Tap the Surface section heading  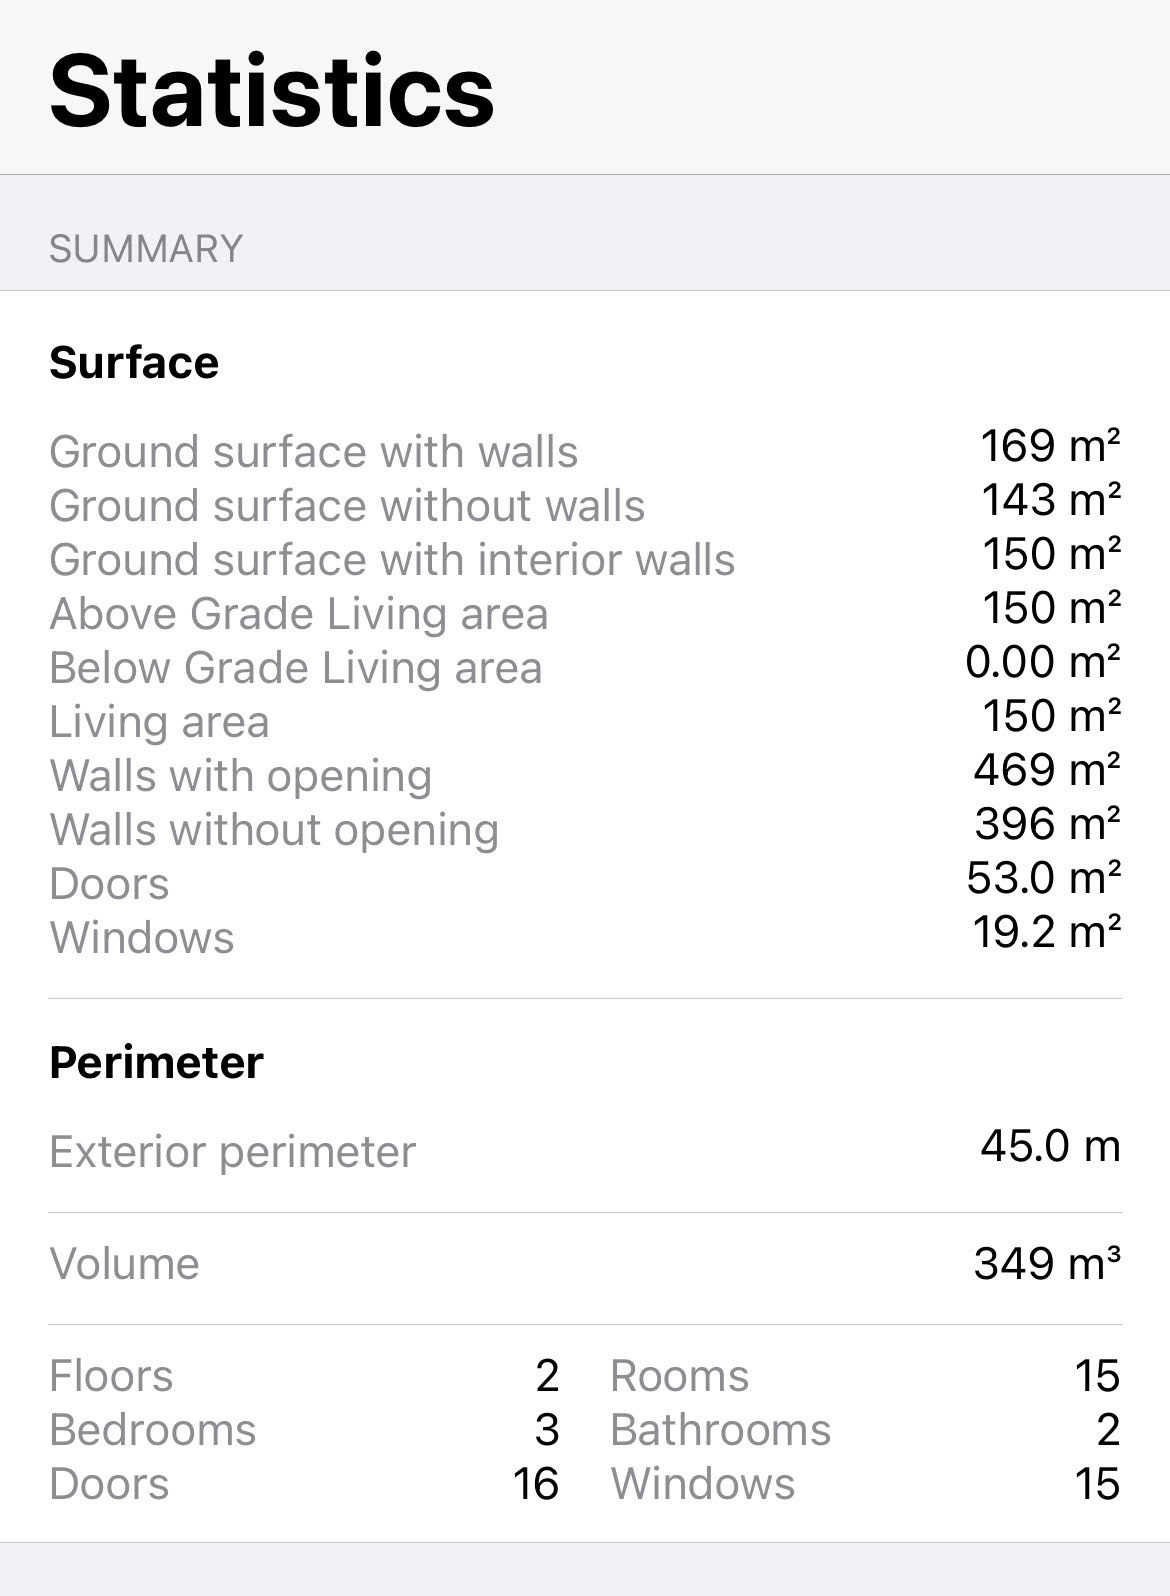pos(134,362)
